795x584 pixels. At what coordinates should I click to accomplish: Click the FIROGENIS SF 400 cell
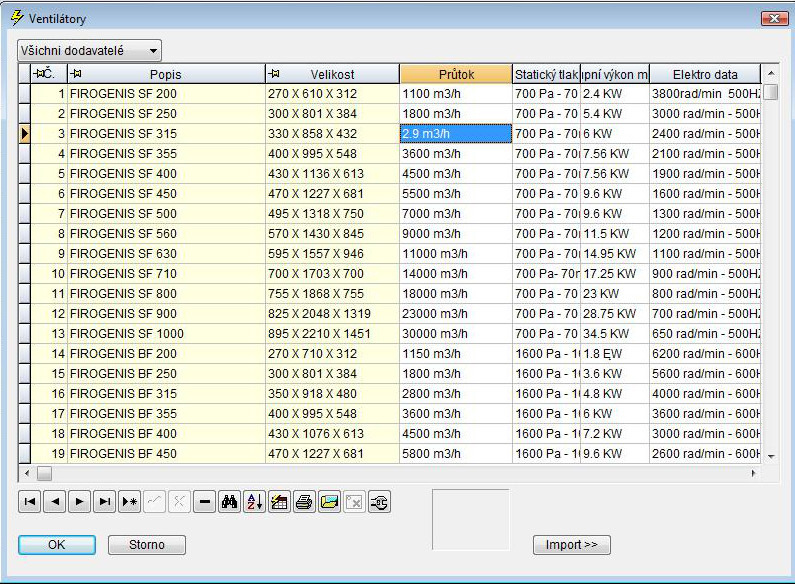tap(166, 174)
